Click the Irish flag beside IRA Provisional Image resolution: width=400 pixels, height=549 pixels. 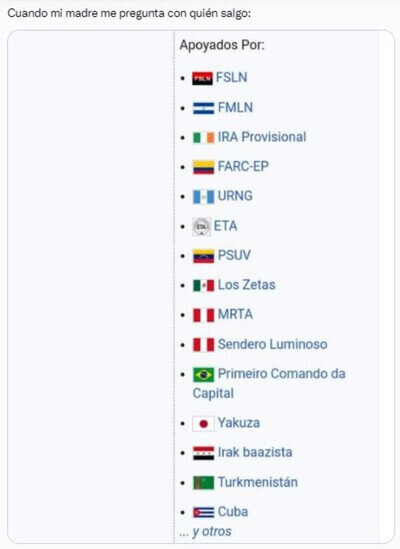[203, 138]
